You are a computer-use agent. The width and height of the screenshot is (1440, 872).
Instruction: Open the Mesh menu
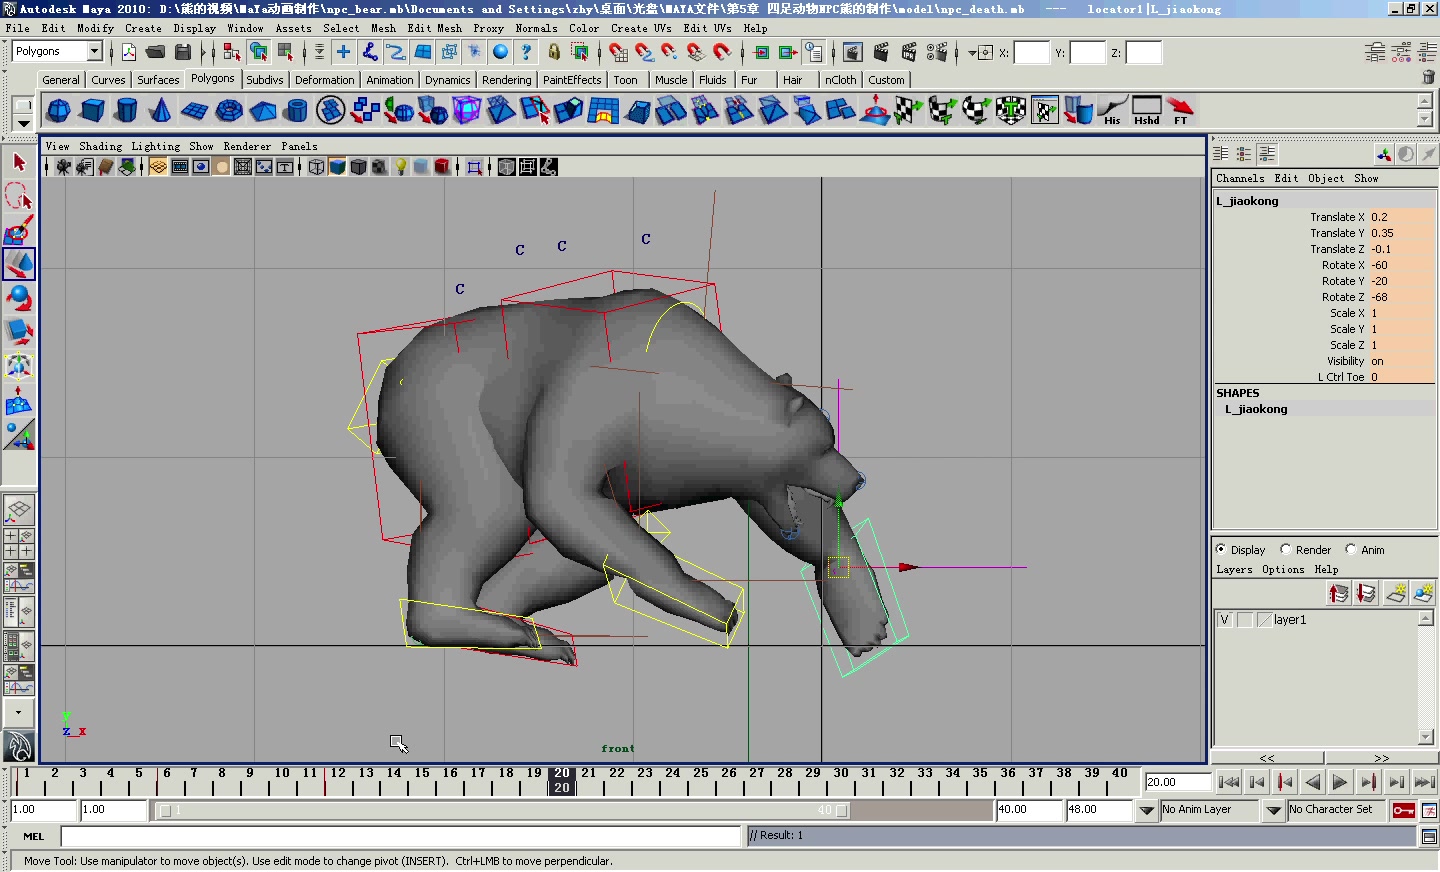point(383,28)
